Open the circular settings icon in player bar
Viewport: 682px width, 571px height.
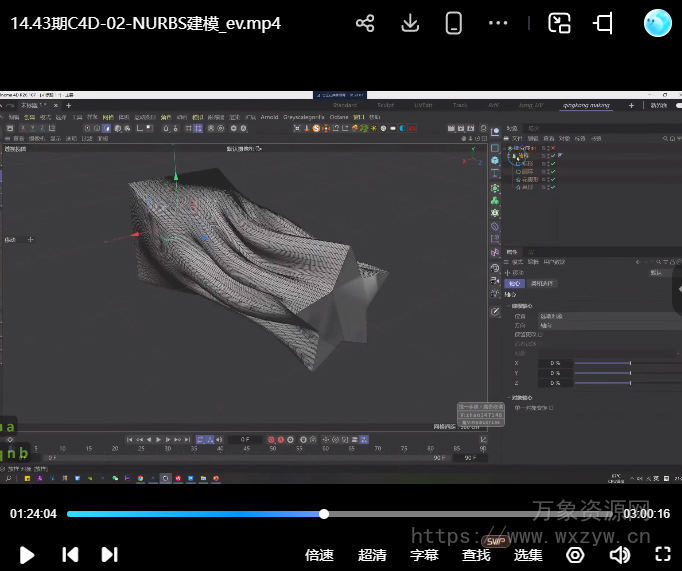(575, 554)
